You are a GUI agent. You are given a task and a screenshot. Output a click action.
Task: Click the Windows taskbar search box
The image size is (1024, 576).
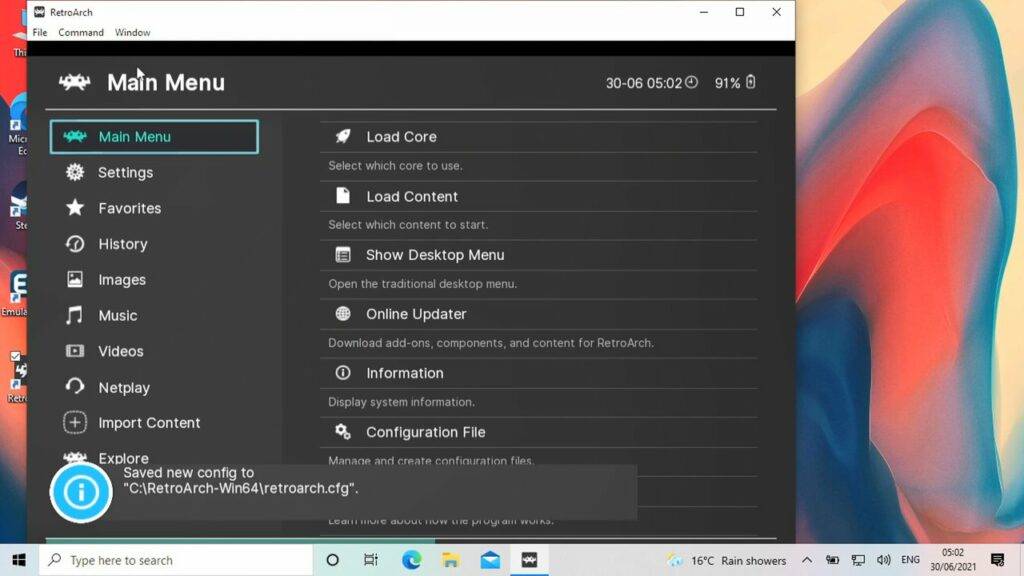(x=176, y=560)
